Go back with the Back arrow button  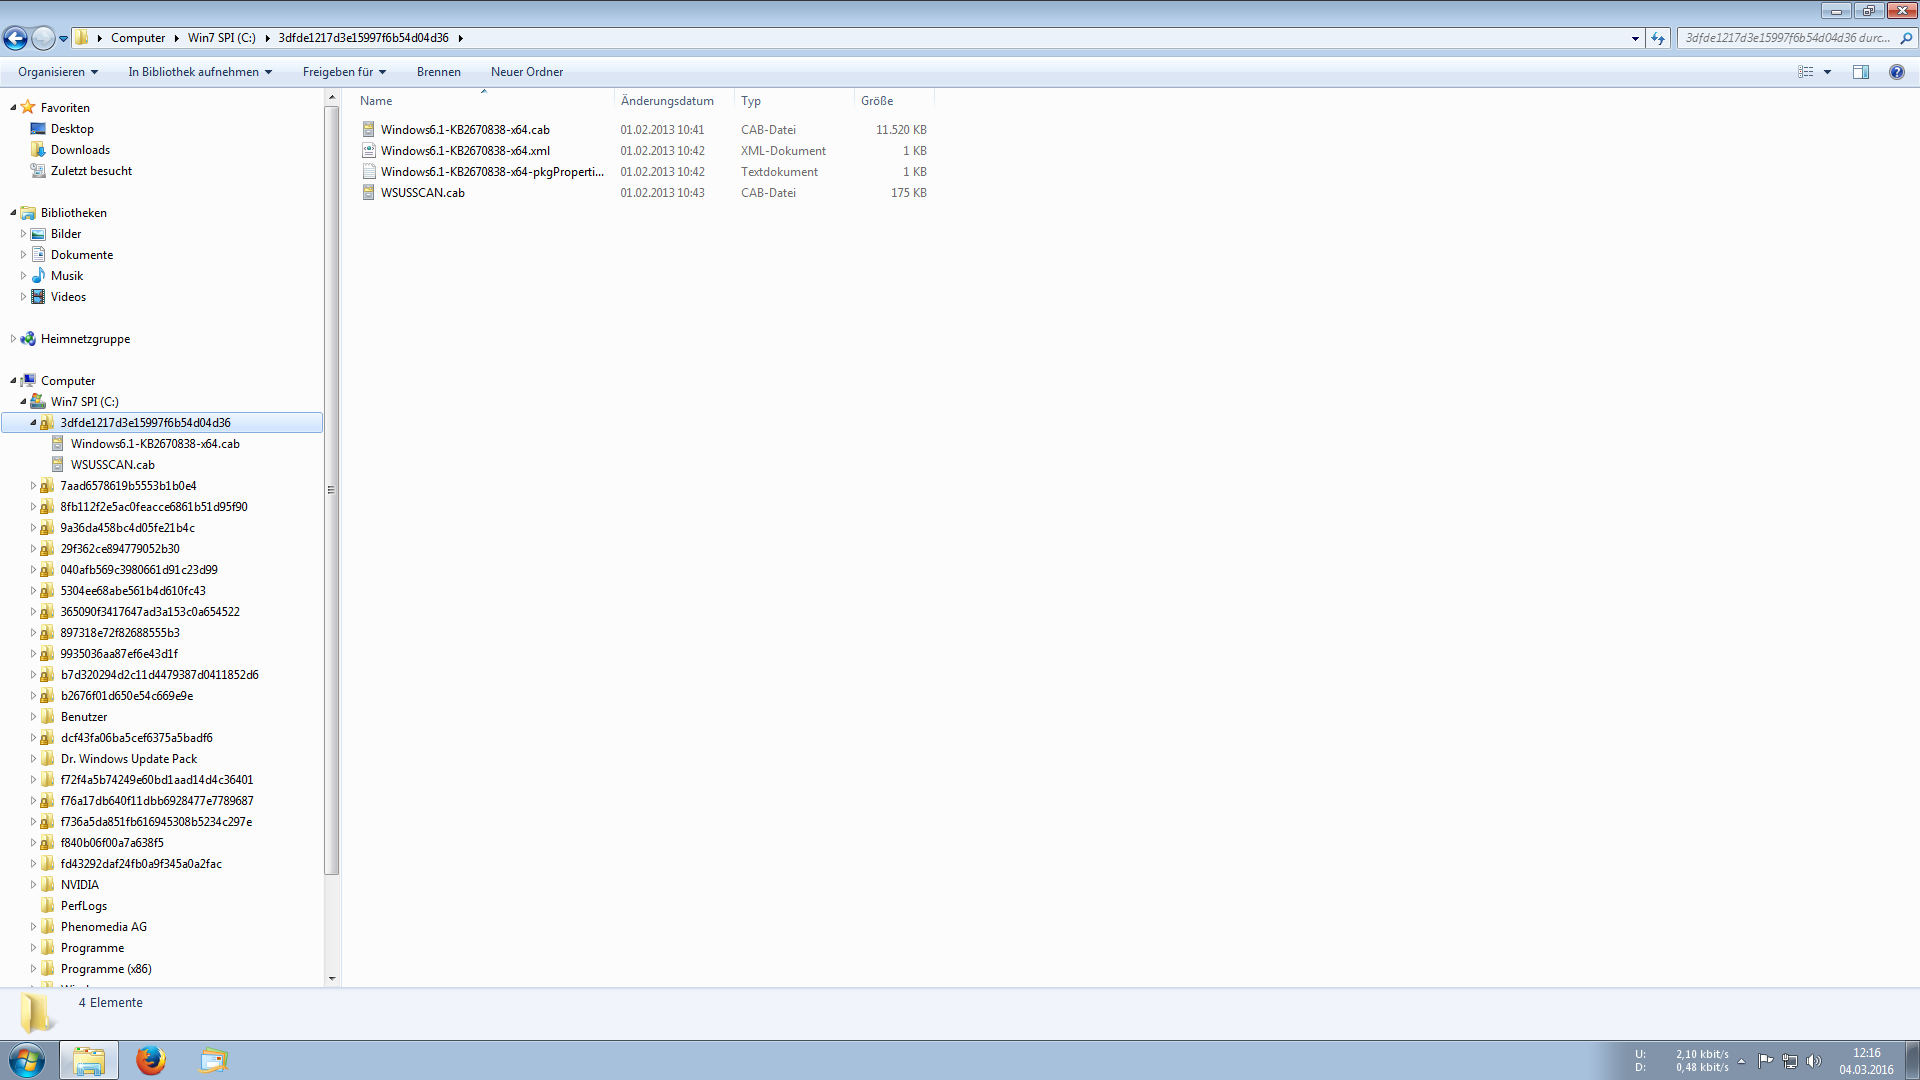point(16,38)
